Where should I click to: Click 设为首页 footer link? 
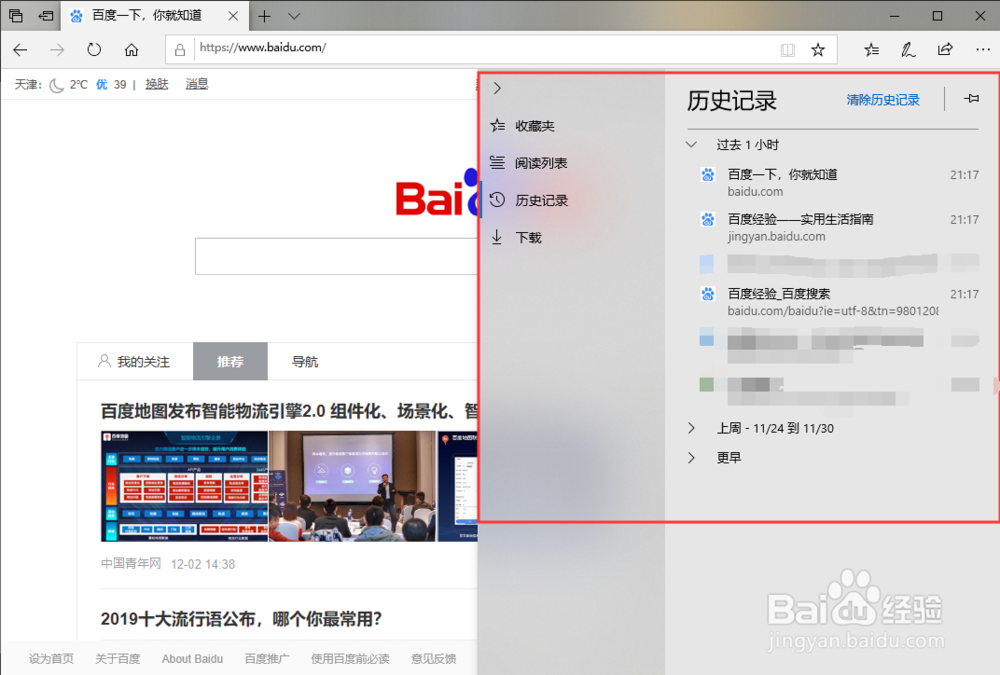pos(51,658)
